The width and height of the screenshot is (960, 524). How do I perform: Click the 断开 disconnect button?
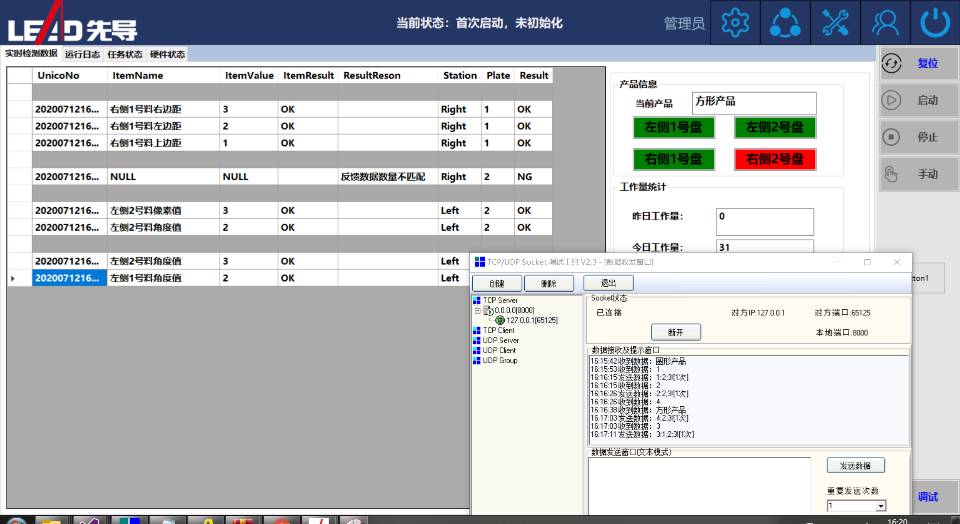[676, 332]
